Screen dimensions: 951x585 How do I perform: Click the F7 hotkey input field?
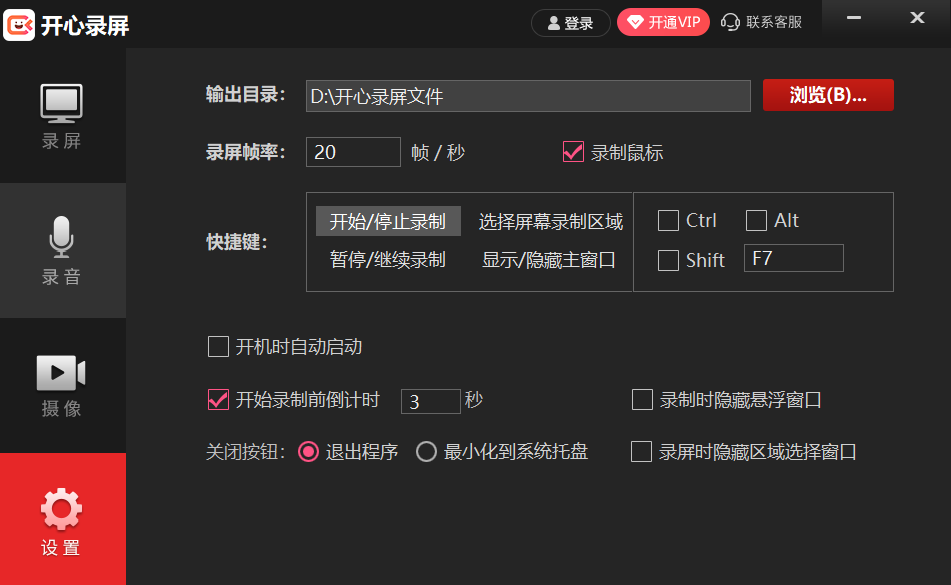[x=793, y=258]
